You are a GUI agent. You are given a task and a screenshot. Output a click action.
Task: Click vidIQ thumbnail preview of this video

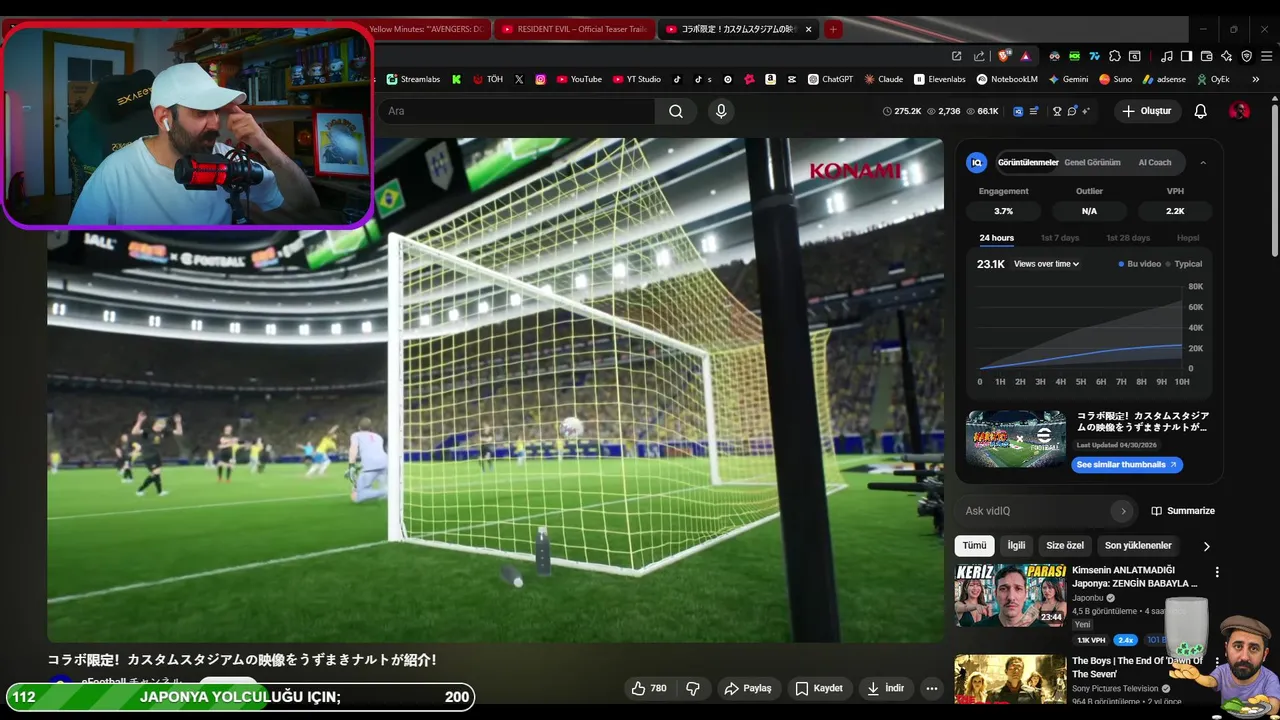point(1016,439)
